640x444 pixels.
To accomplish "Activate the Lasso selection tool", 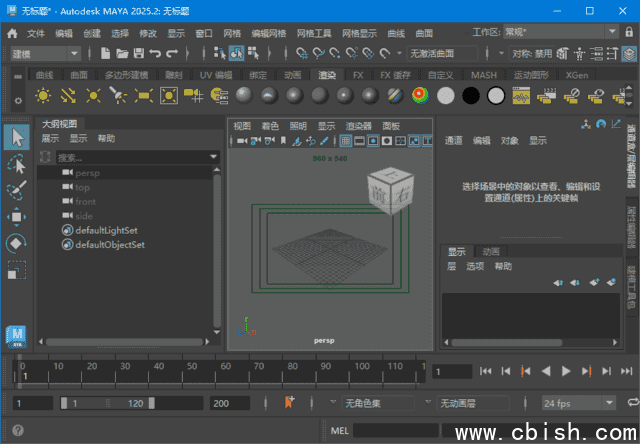I will (x=16, y=164).
